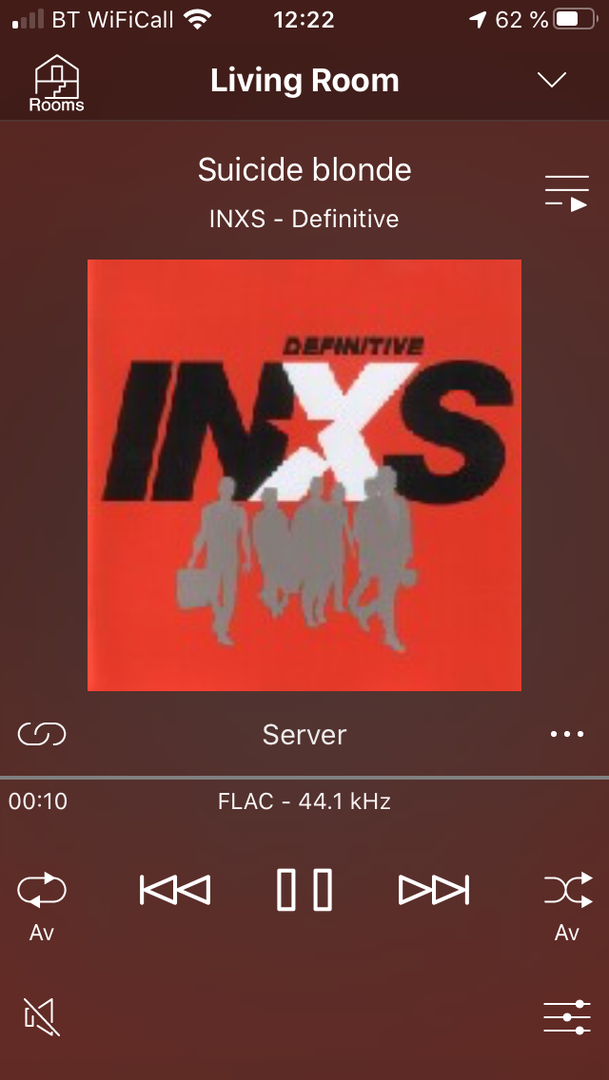Toggle the mute speaker icon
Image resolution: width=609 pixels, height=1080 pixels.
coord(42,1017)
